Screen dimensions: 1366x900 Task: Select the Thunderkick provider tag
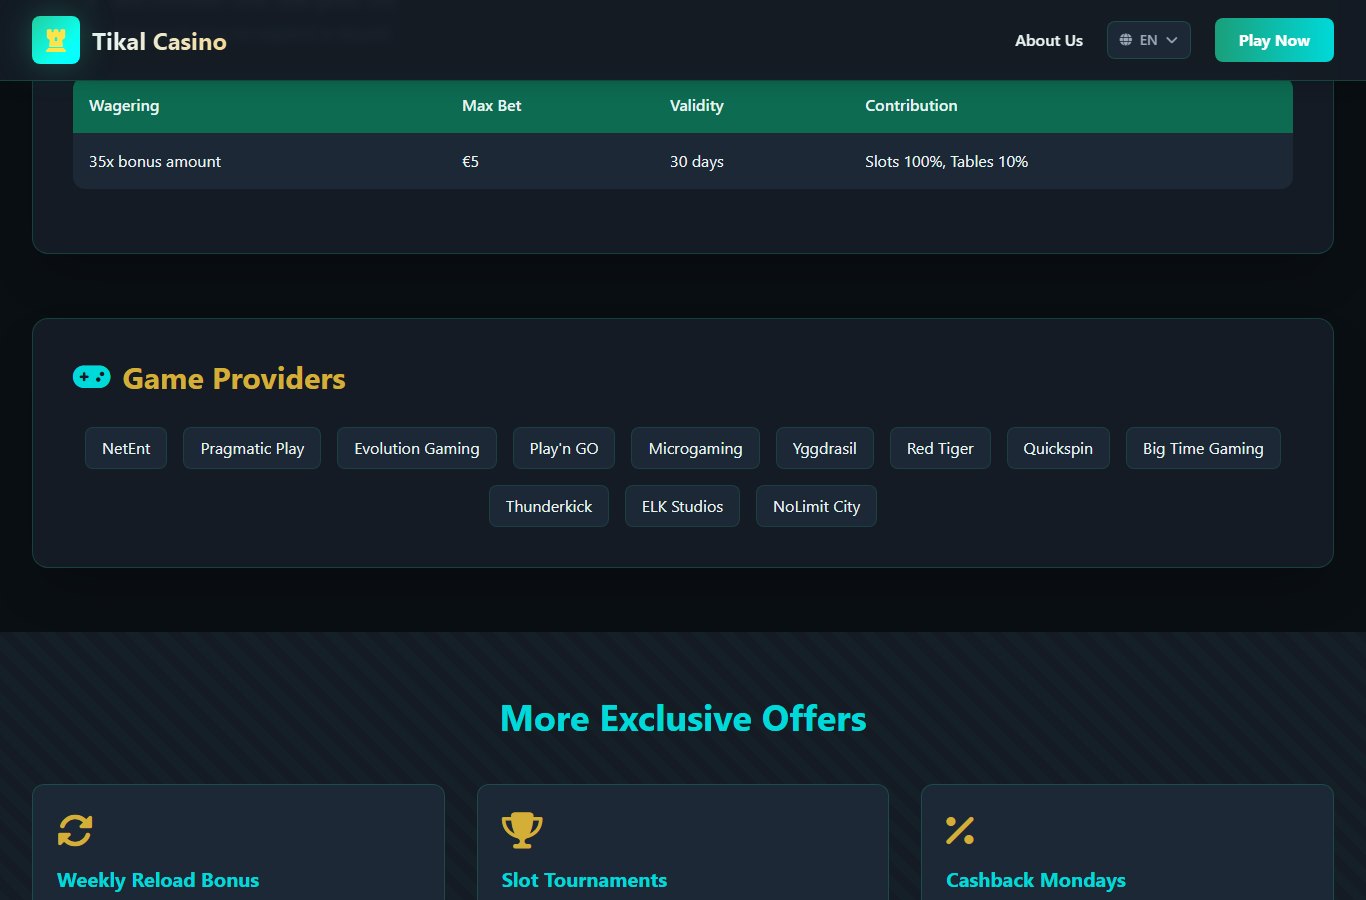549,506
